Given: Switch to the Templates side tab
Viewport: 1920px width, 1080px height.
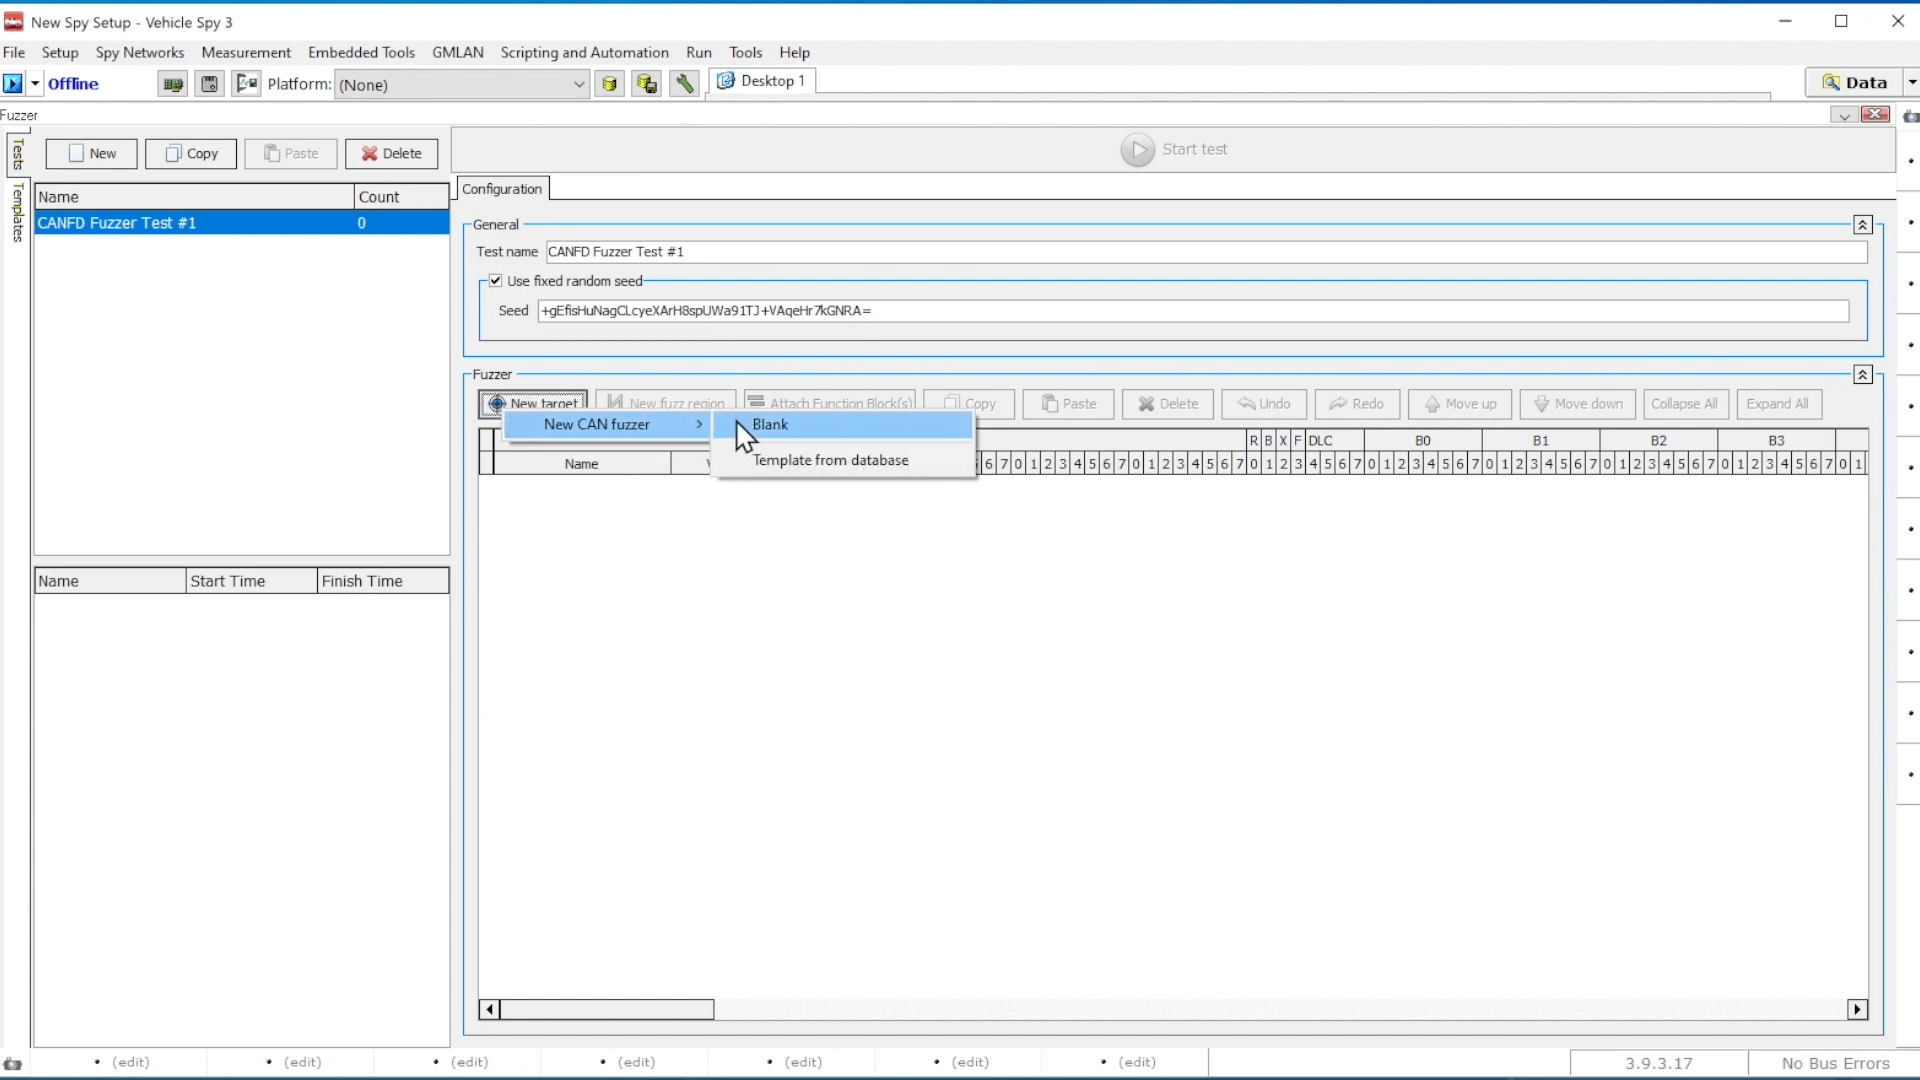Looking at the screenshot, I should pyautogui.click(x=17, y=213).
